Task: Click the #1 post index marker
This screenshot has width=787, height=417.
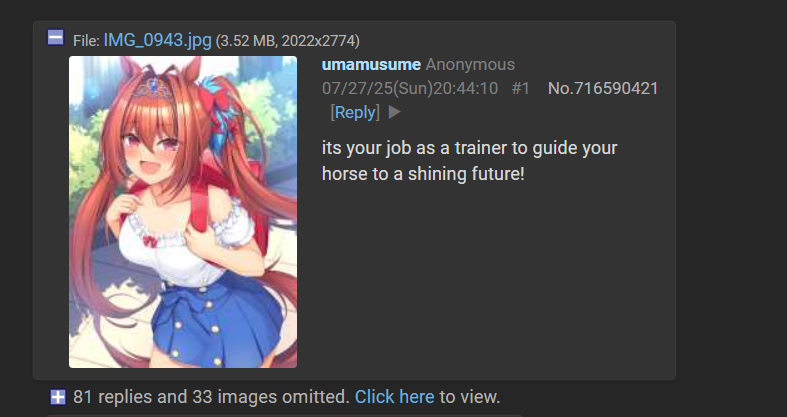Action: tap(520, 88)
